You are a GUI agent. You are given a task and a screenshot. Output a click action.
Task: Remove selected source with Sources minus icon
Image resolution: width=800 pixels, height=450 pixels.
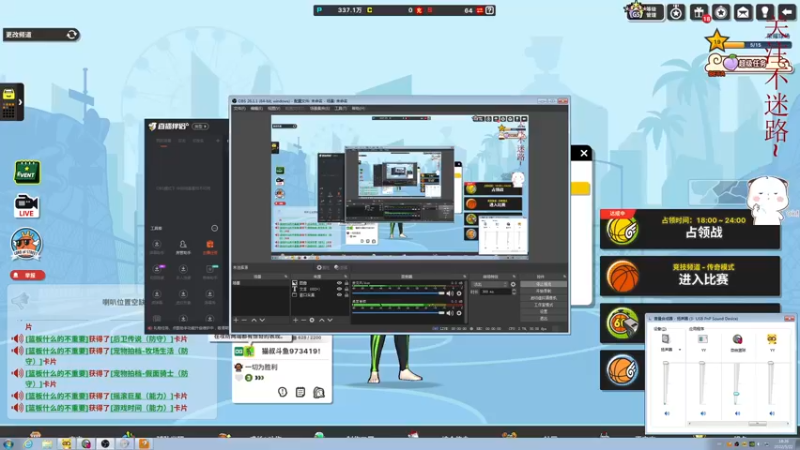[x=304, y=320]
